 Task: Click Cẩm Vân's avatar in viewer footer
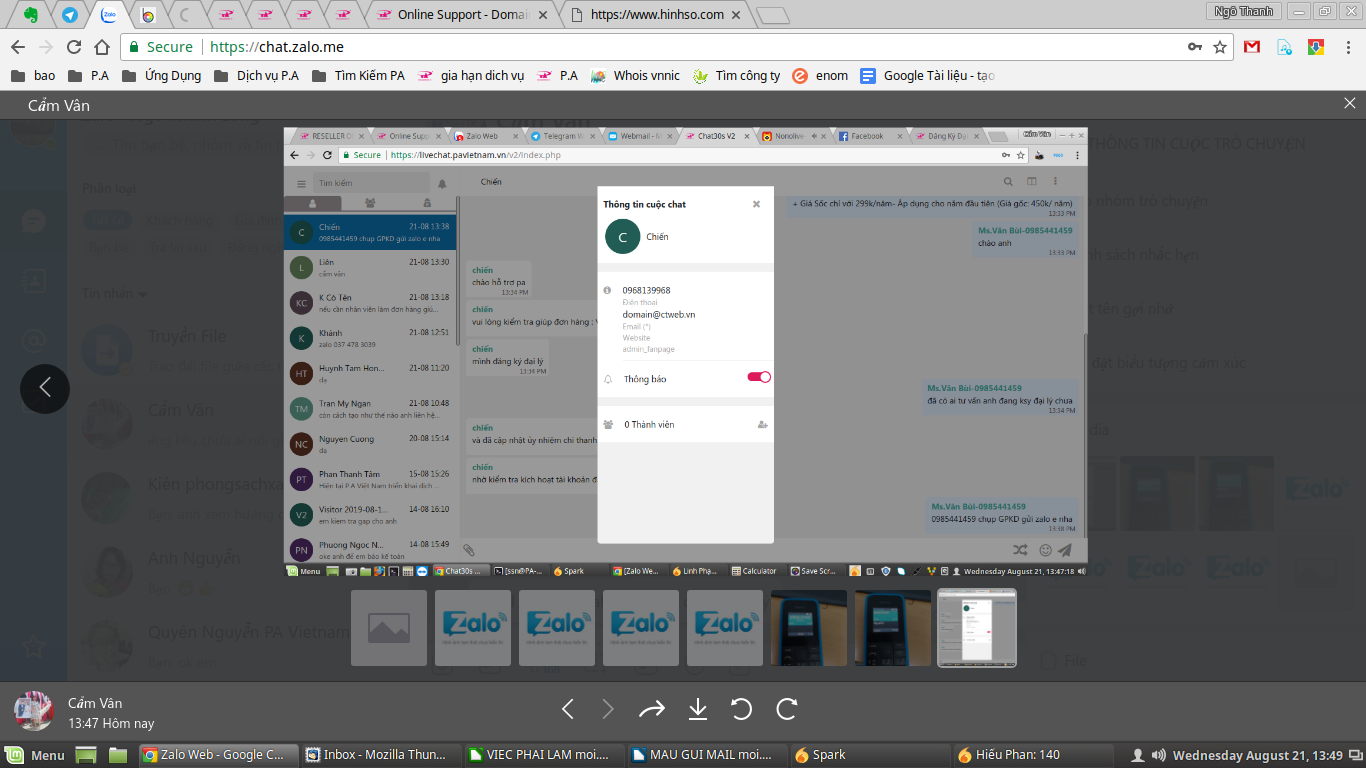tap(34, 710)
